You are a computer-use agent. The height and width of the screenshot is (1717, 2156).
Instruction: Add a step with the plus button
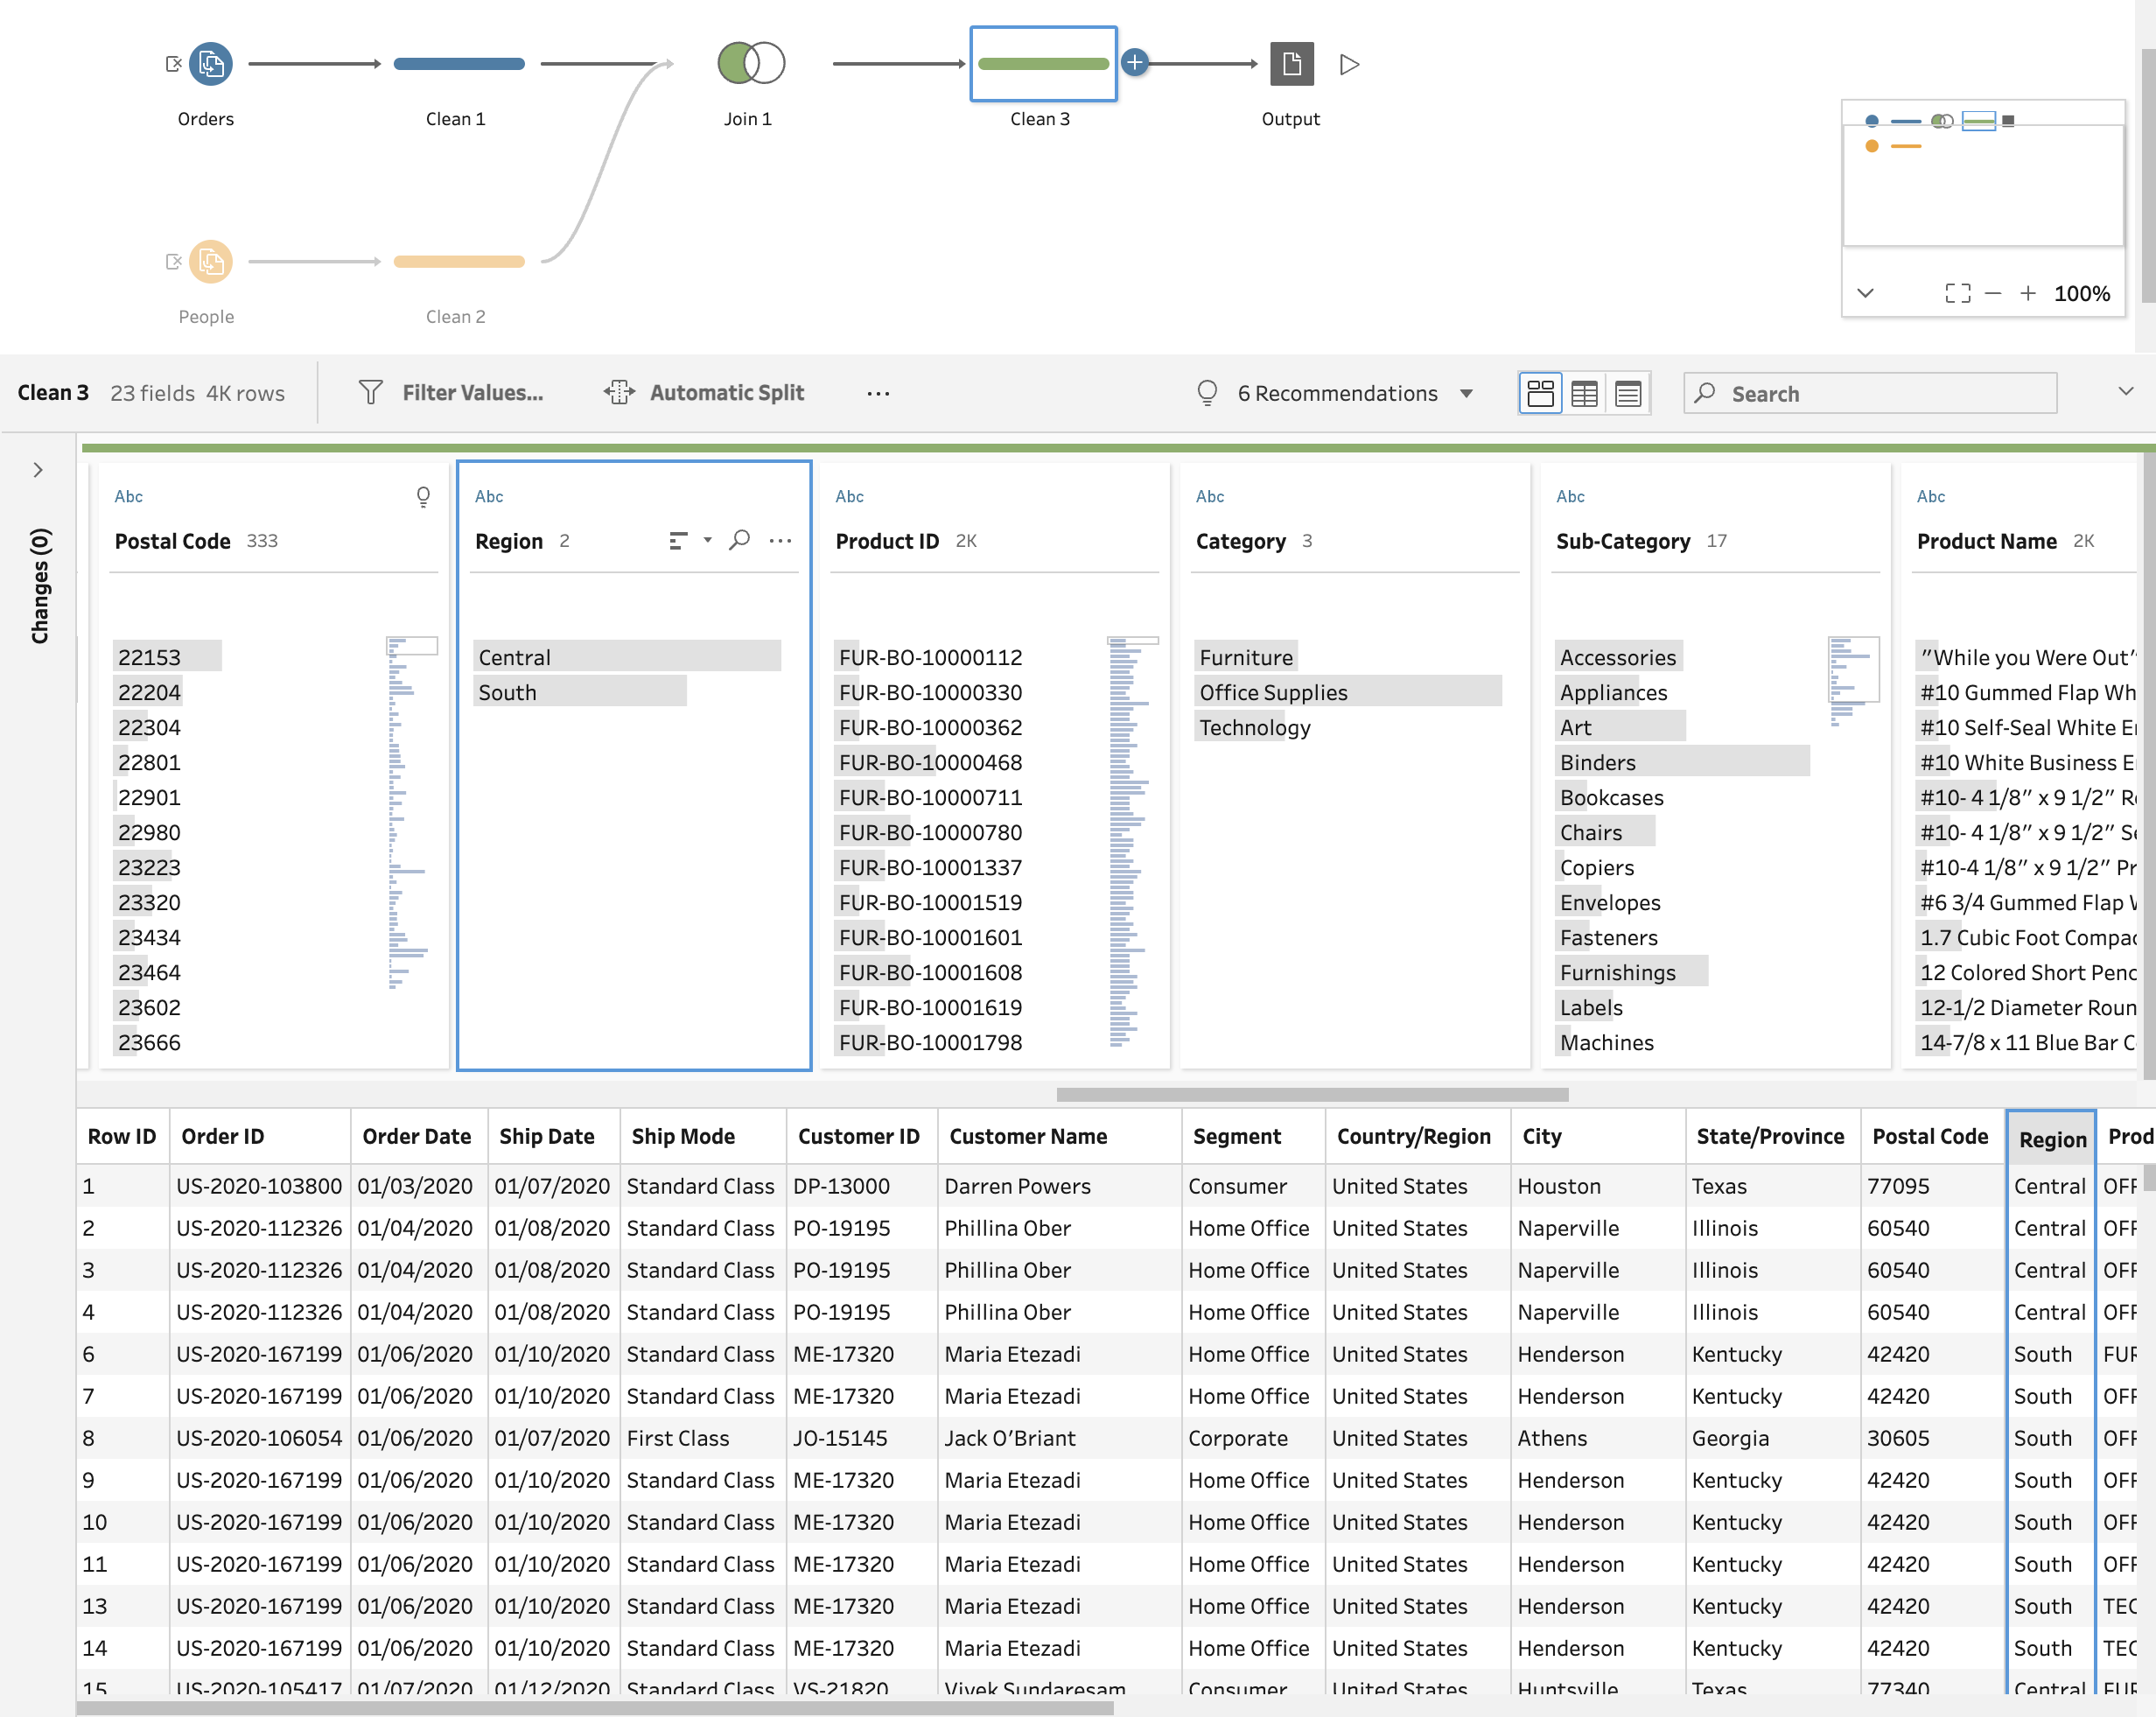point(1134,63)
